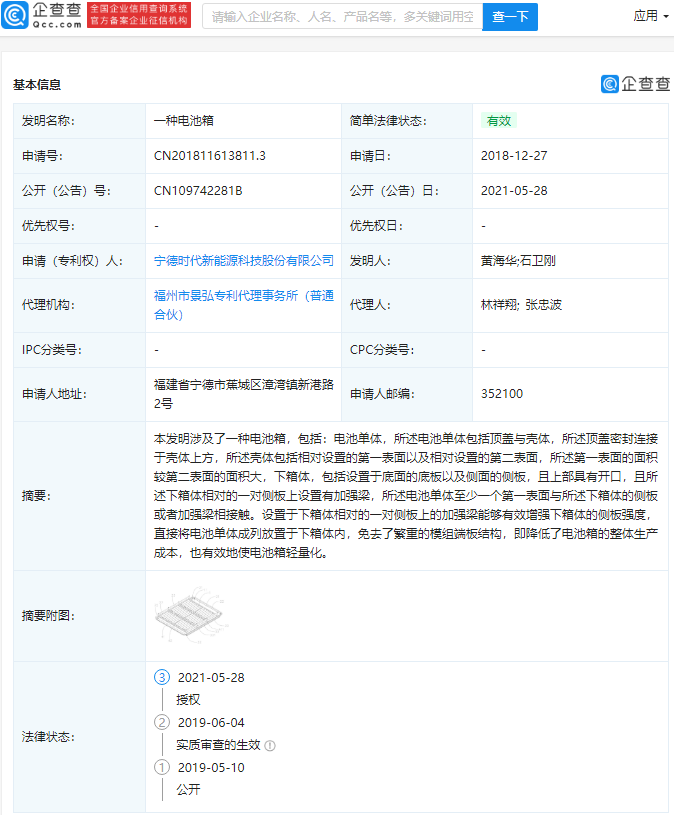
Task: Click the application number CN201811613811.3
Action: pyautogui.click(x=209, y=156)
